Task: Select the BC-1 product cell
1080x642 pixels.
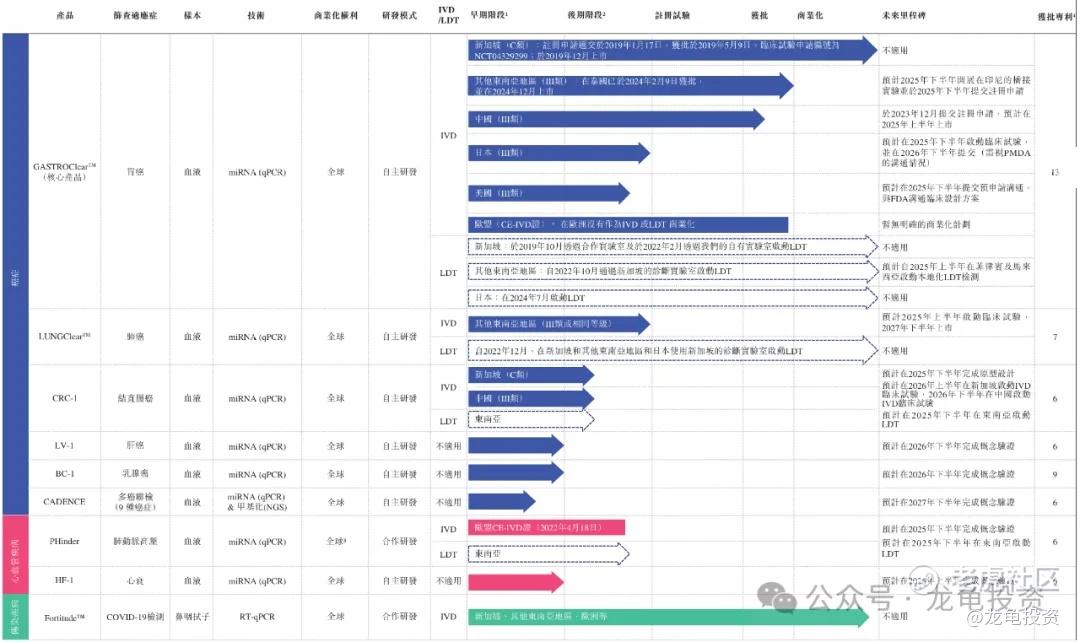Action: 65,474
